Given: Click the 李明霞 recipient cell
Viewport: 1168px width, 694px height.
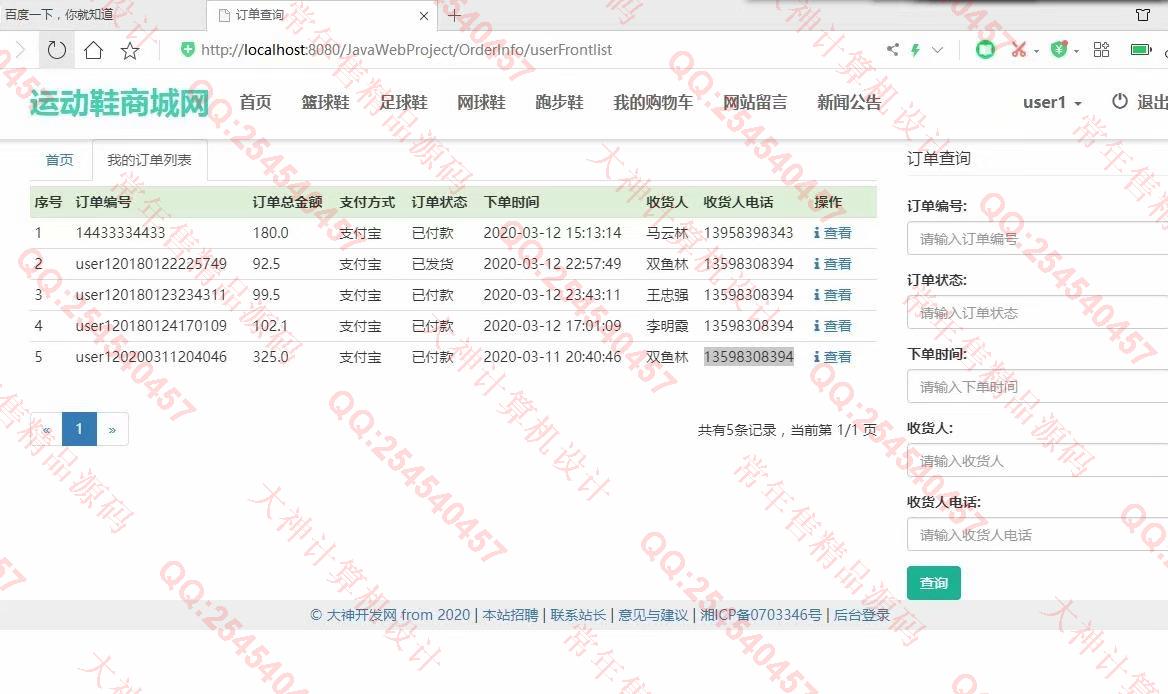Looking at the screenshot, I should click(x=667, y=326).
